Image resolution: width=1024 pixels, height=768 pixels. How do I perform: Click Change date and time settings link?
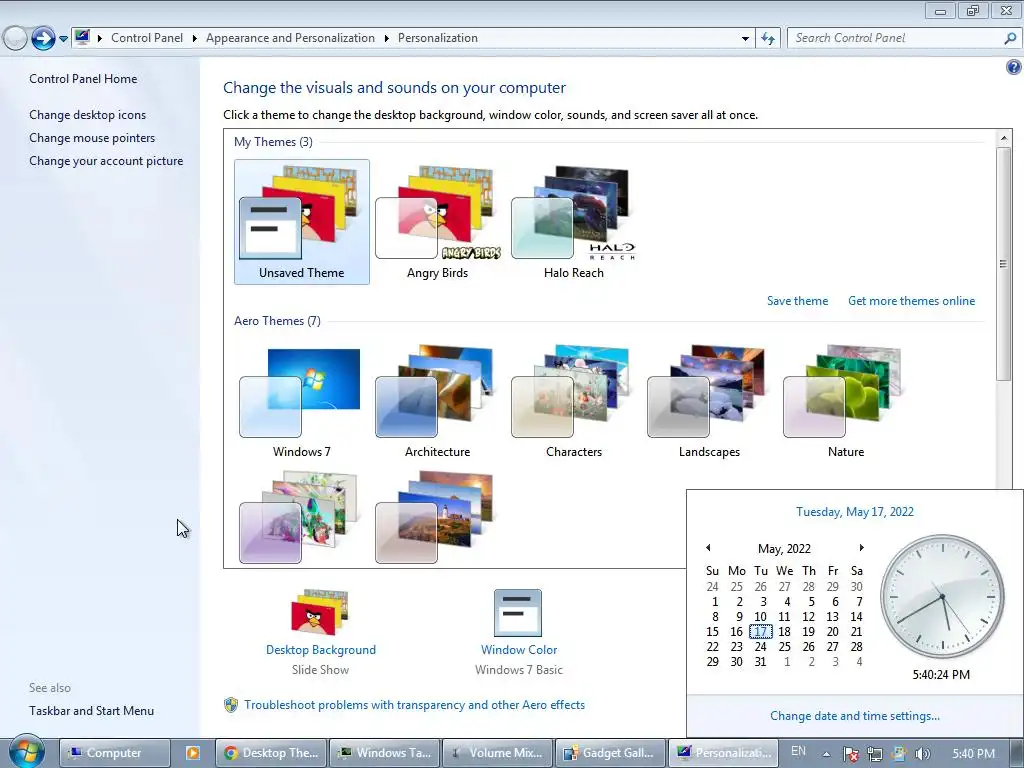[x=855, y=716]
